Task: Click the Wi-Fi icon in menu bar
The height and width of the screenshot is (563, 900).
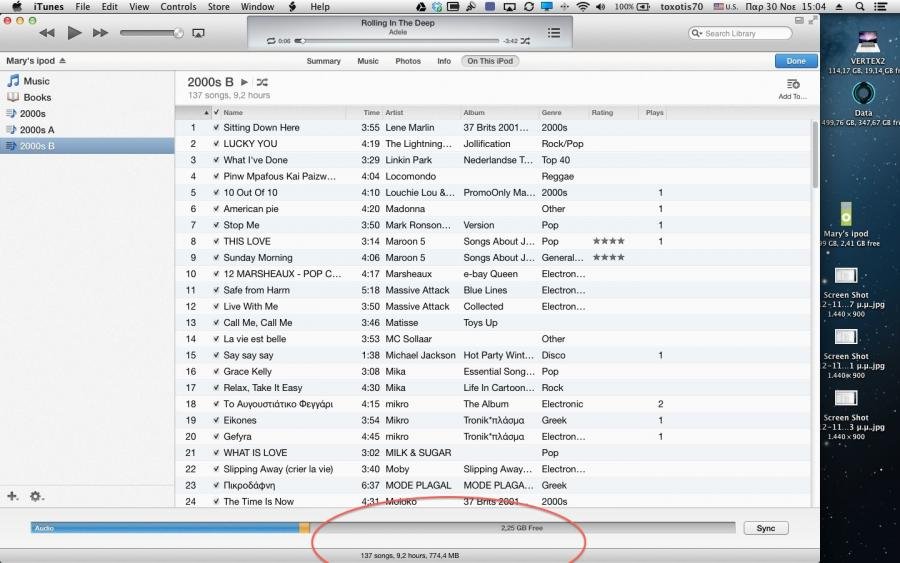Action: click(x=583, y=7)
